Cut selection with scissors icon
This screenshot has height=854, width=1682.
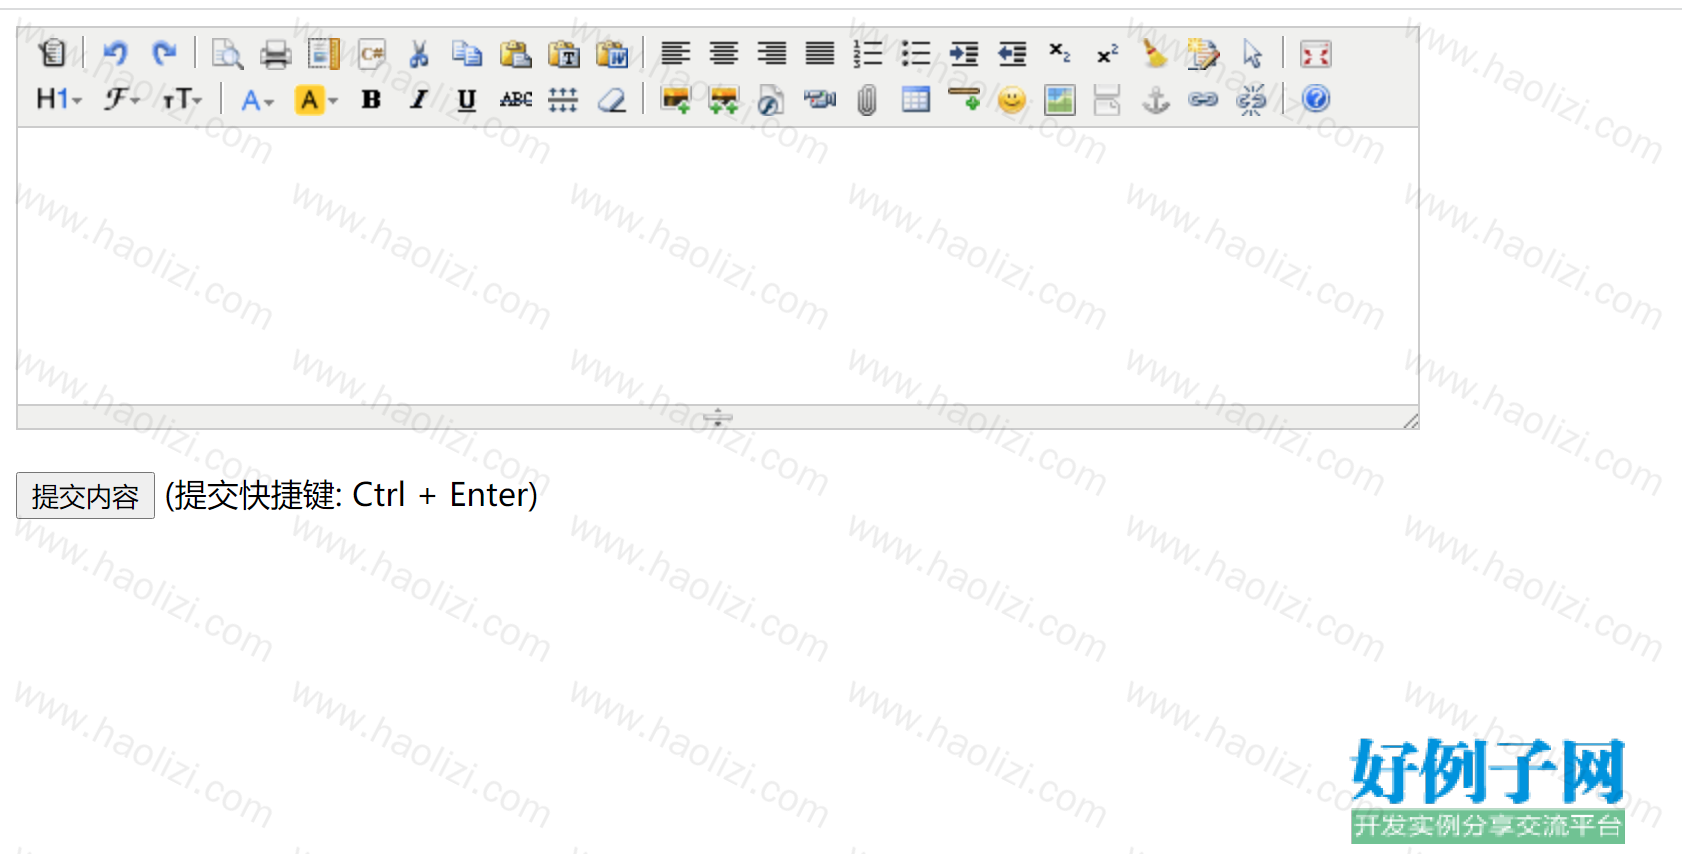(420, 53)
